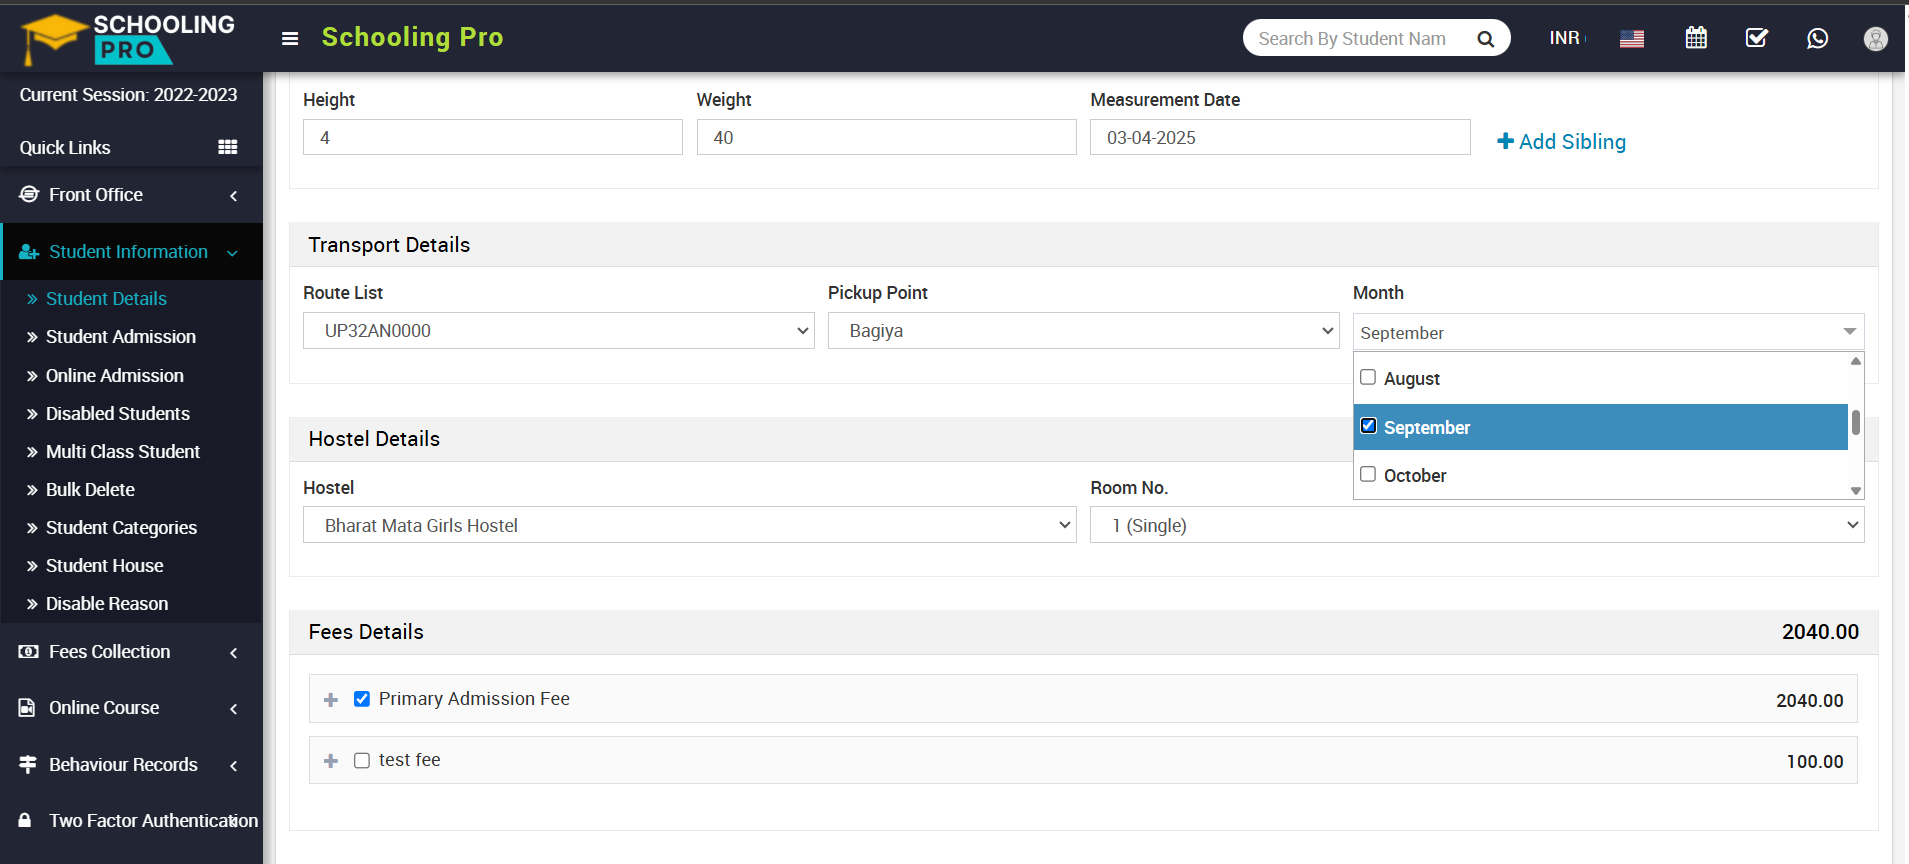Click the Student Information user icon

(29, 252)
